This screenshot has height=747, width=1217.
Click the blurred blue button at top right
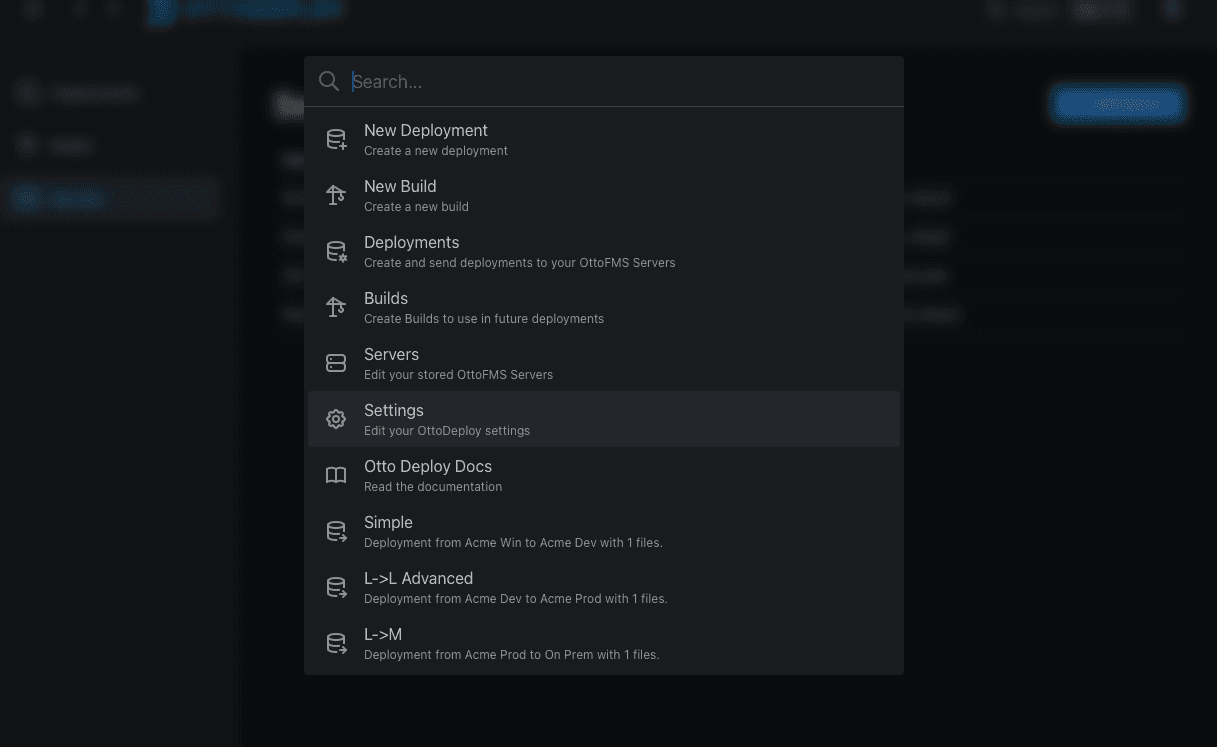[1118, 104]
